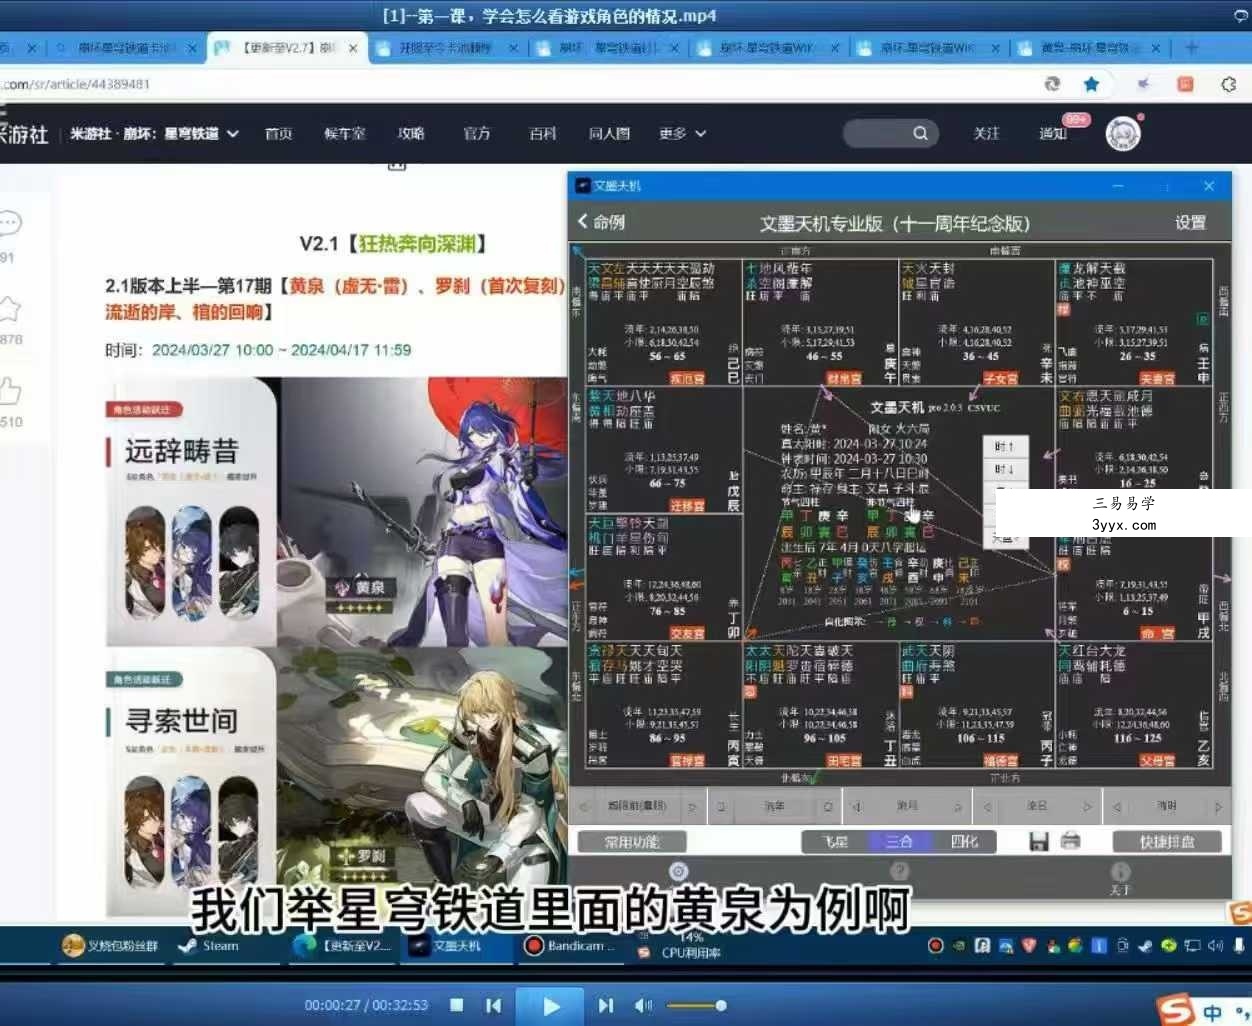Mute the video player with its speaker icon

(644, 1005)
